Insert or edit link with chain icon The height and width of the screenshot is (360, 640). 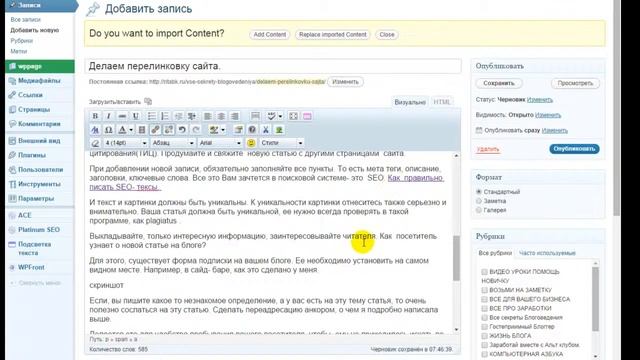click(x=155, y=130)
